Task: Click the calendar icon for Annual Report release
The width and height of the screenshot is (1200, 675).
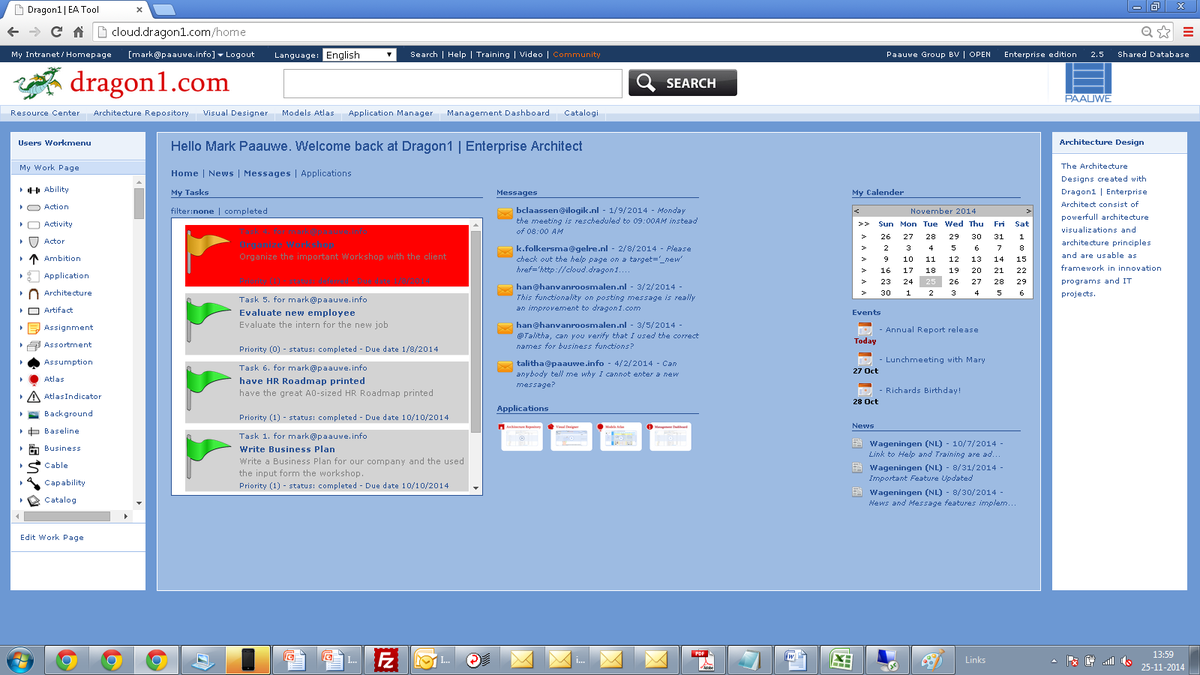Action: click(x=865, y=329)
